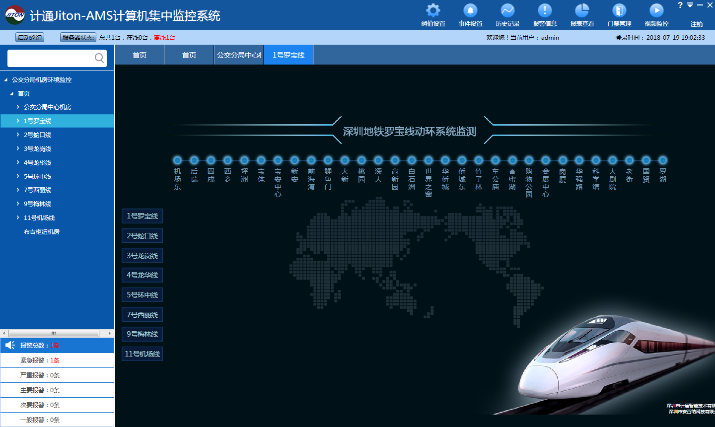Switch to the 公安分局中心 tab
715x427 pixels.
coord(237,54)
